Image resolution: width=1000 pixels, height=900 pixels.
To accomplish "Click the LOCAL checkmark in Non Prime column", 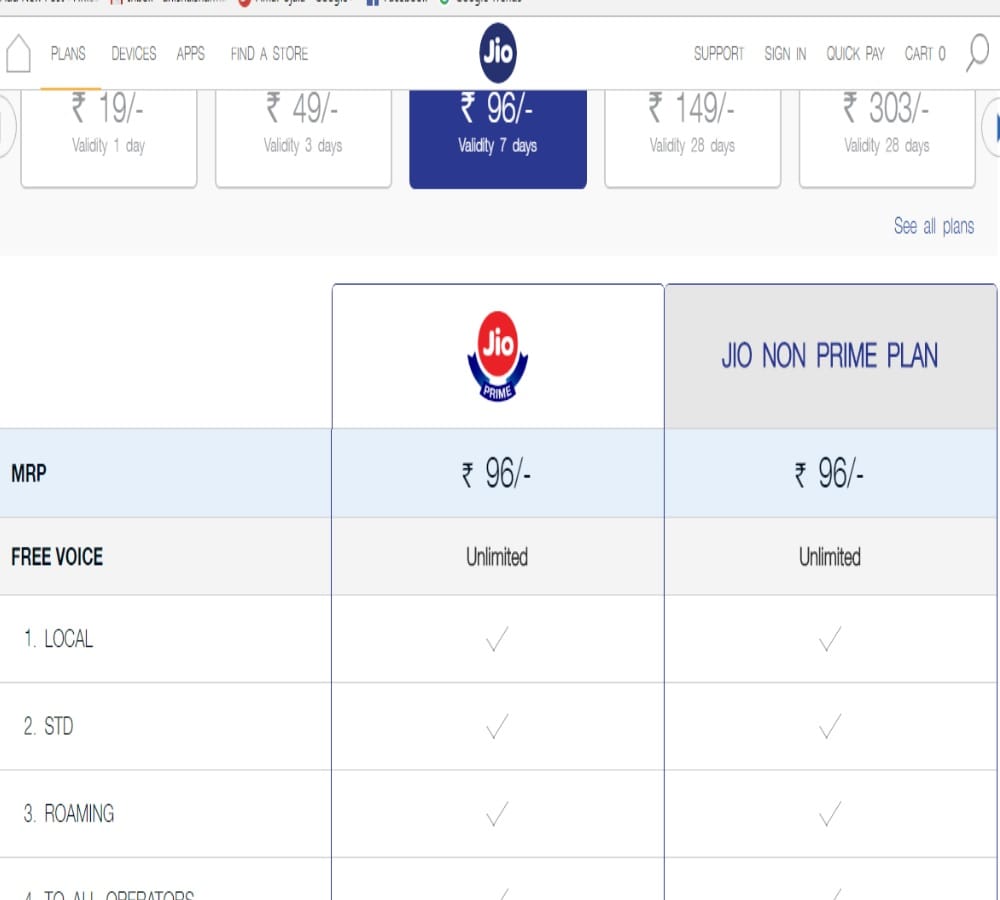I will 830,638.
